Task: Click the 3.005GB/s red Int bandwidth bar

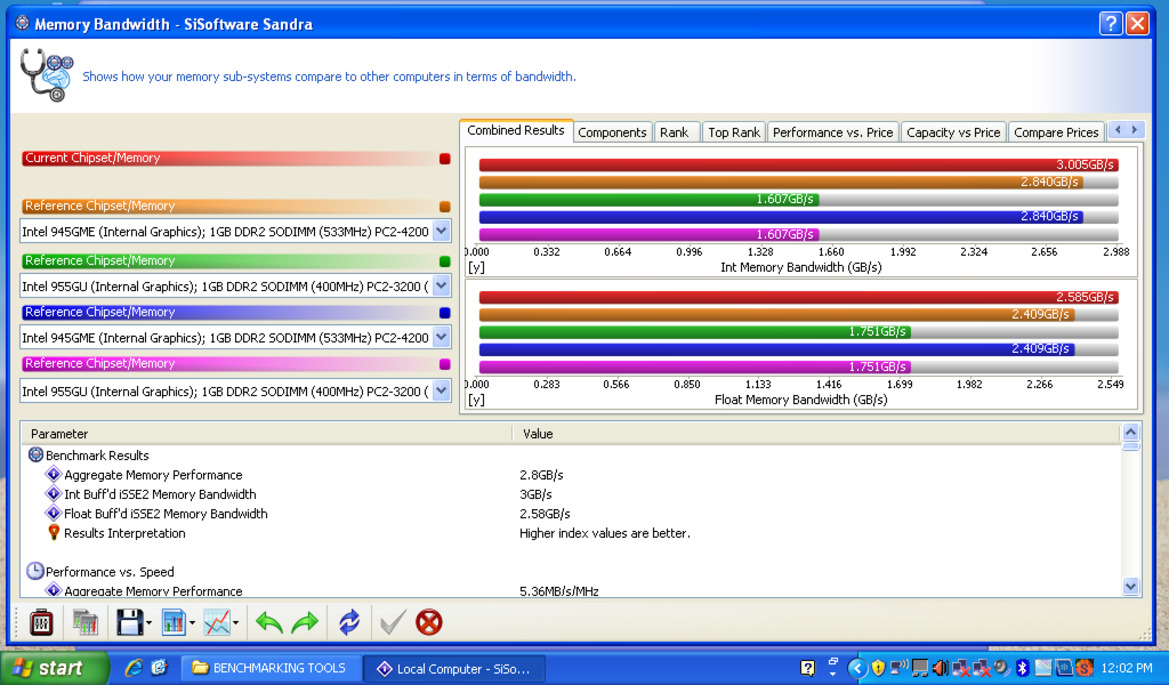Action: pyautogui.click(x=798, y=165)
